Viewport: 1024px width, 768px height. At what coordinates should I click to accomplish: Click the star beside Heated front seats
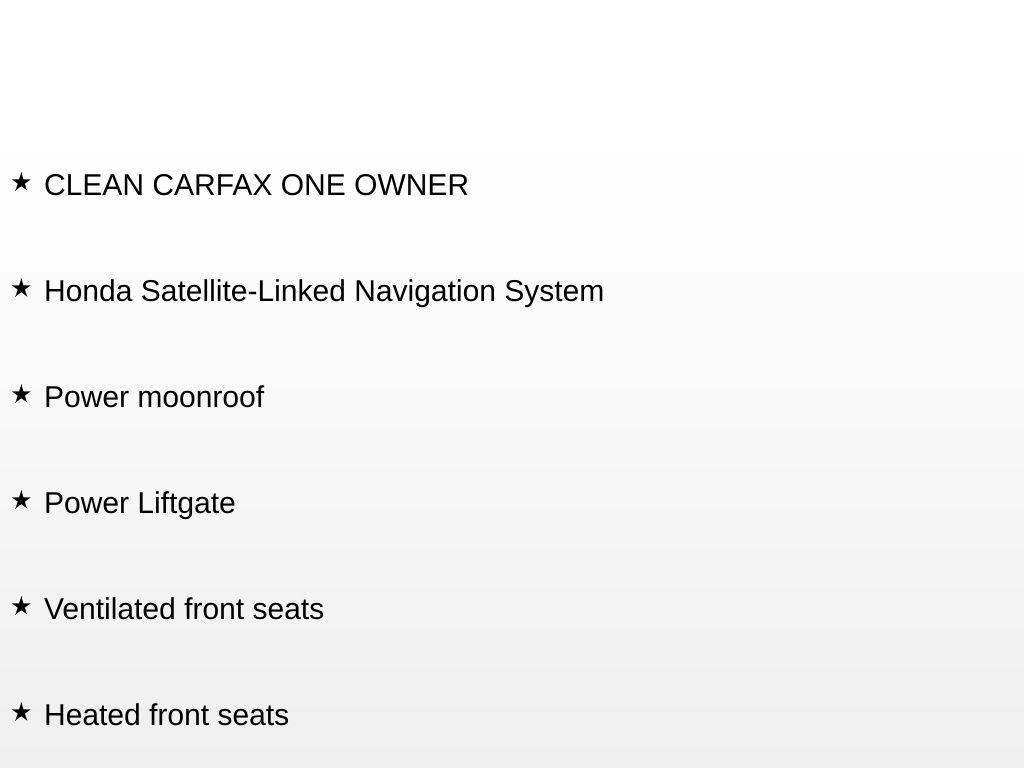(21, 712)
